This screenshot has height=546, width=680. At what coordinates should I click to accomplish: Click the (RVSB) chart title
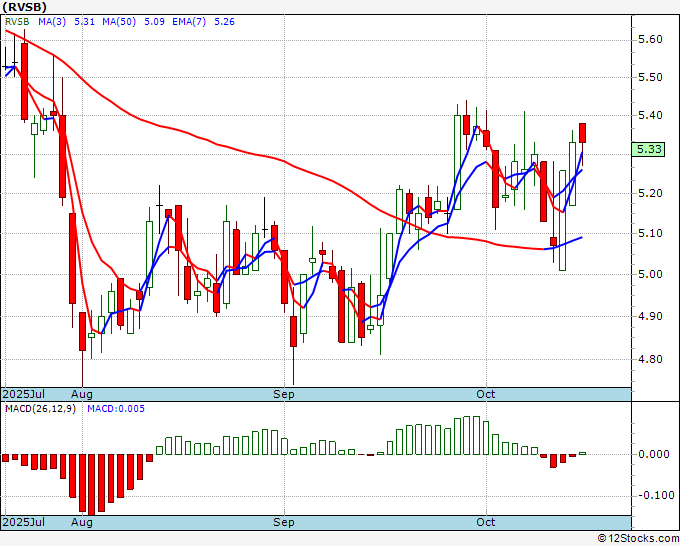(24, 7)
